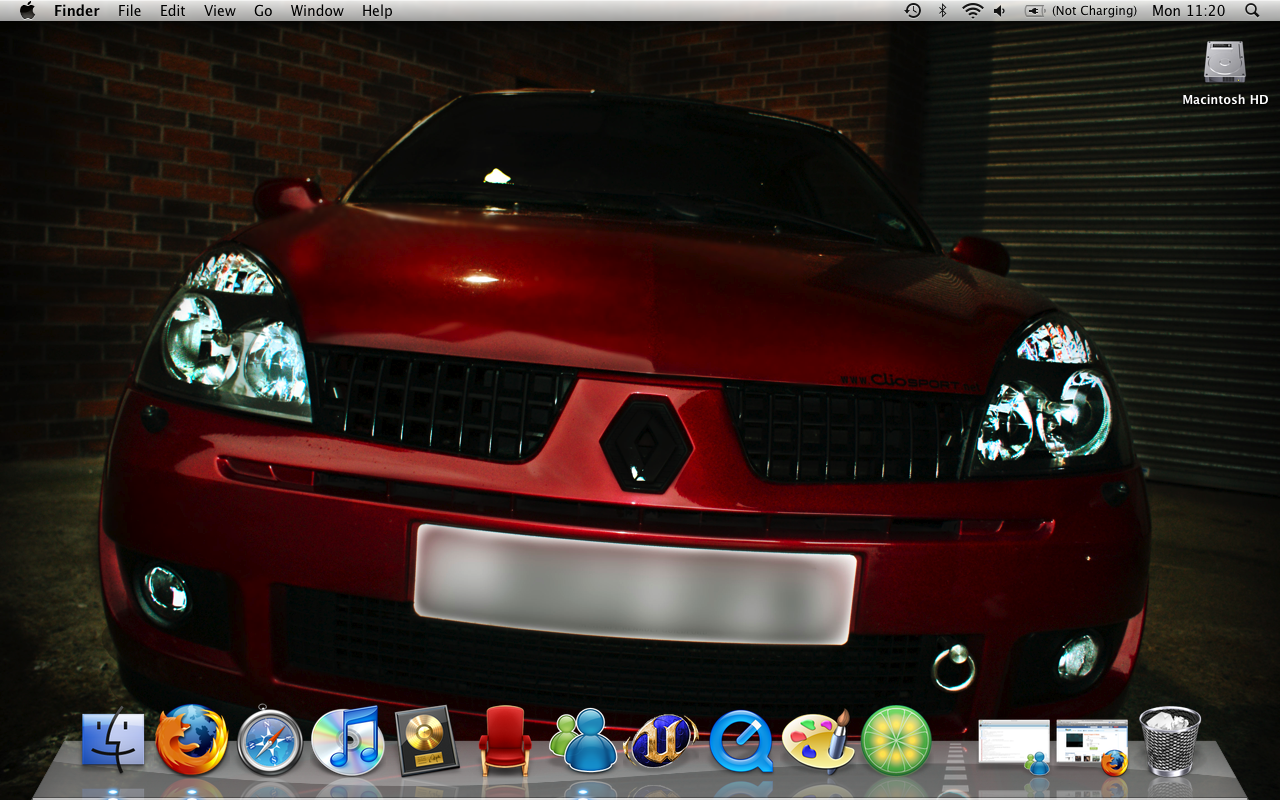Viewport: 1280px width, 800px height.
Task: Expand the battery Not Charging menu
Action: pos(1081,11)
